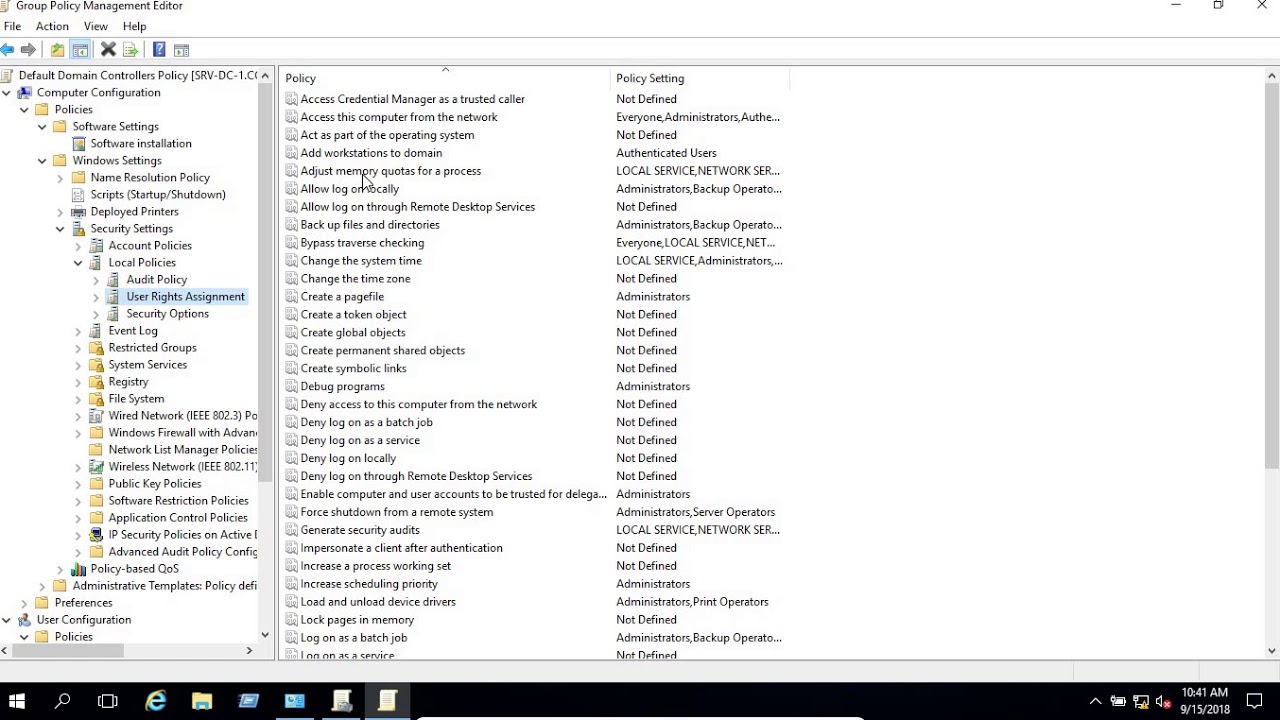The height and width of the screenshot is (720, 1280).
Task: Open the Action Center notifications icon
Action: (1254, 701)
